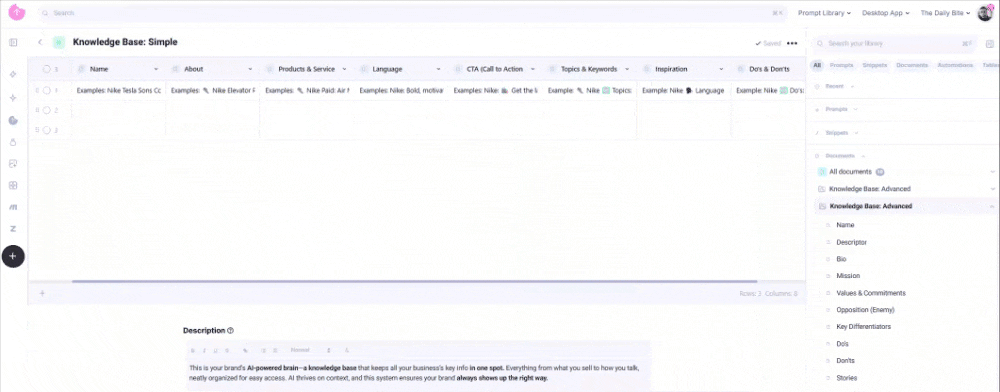Open the About column dropdown arrow
This screenshot has height=392, width=1000.
pyautogui.click(x=250, y=69)
